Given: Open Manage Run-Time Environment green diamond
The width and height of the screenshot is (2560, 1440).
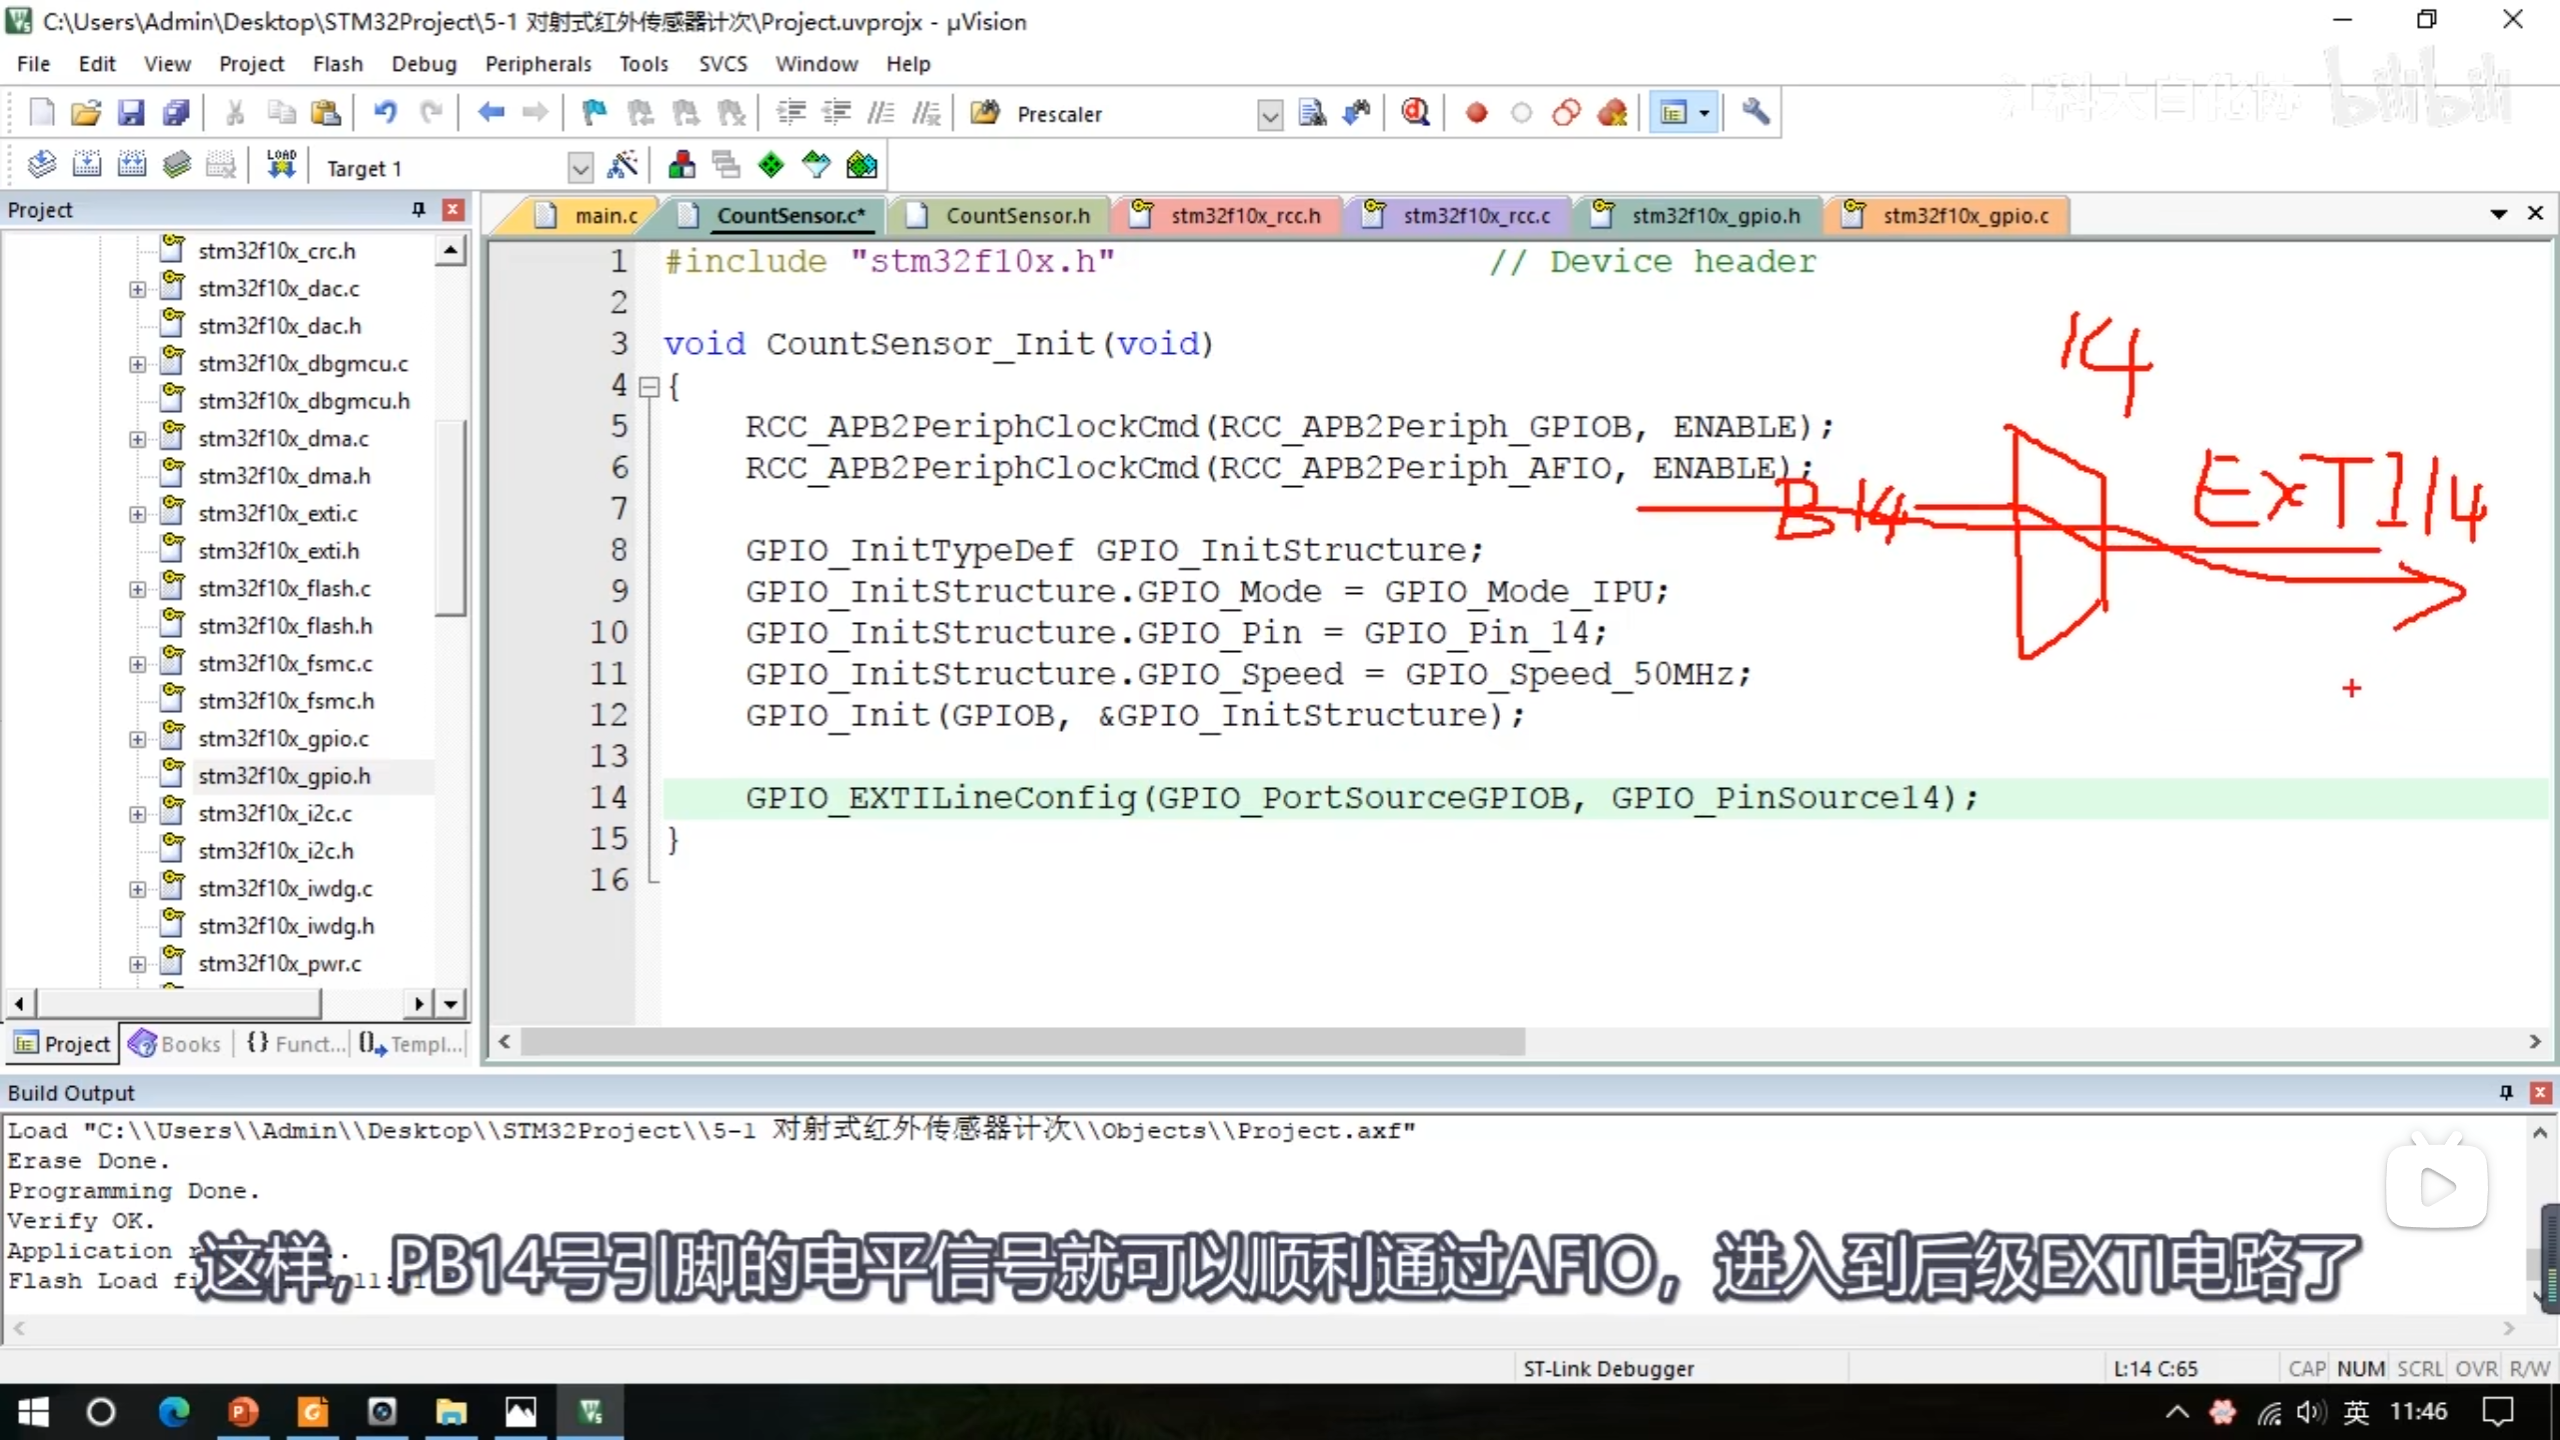Looking at the screenshot, I should click(x=771, y=165).
